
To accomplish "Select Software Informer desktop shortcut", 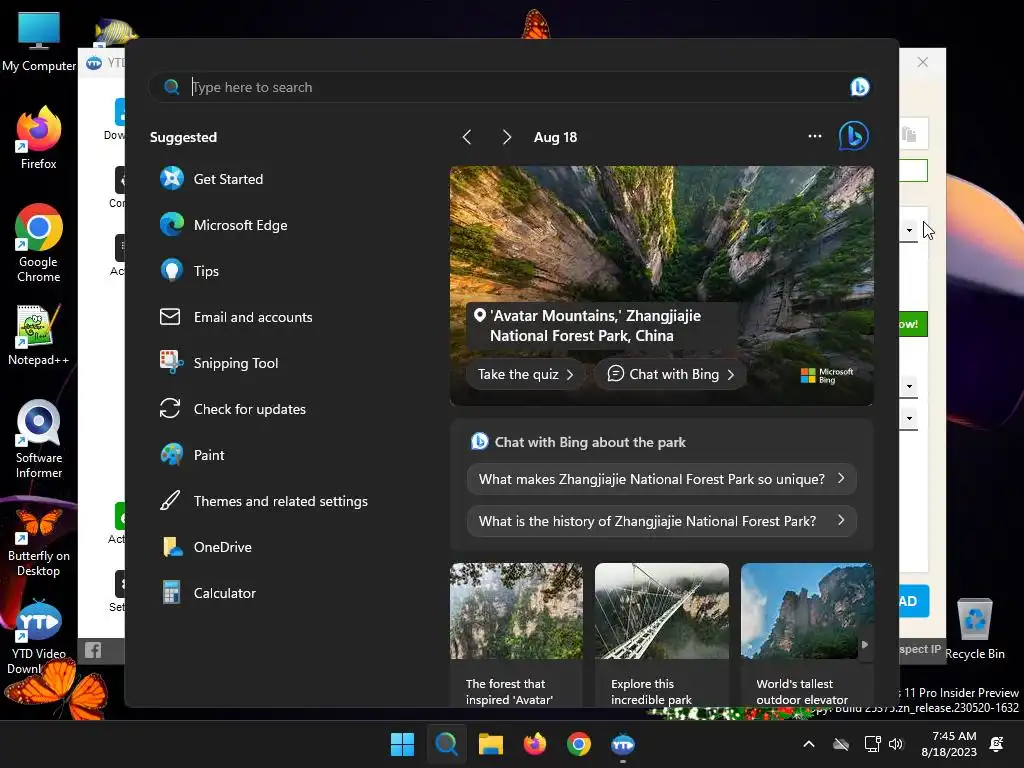I will click(x=39, y=439).
